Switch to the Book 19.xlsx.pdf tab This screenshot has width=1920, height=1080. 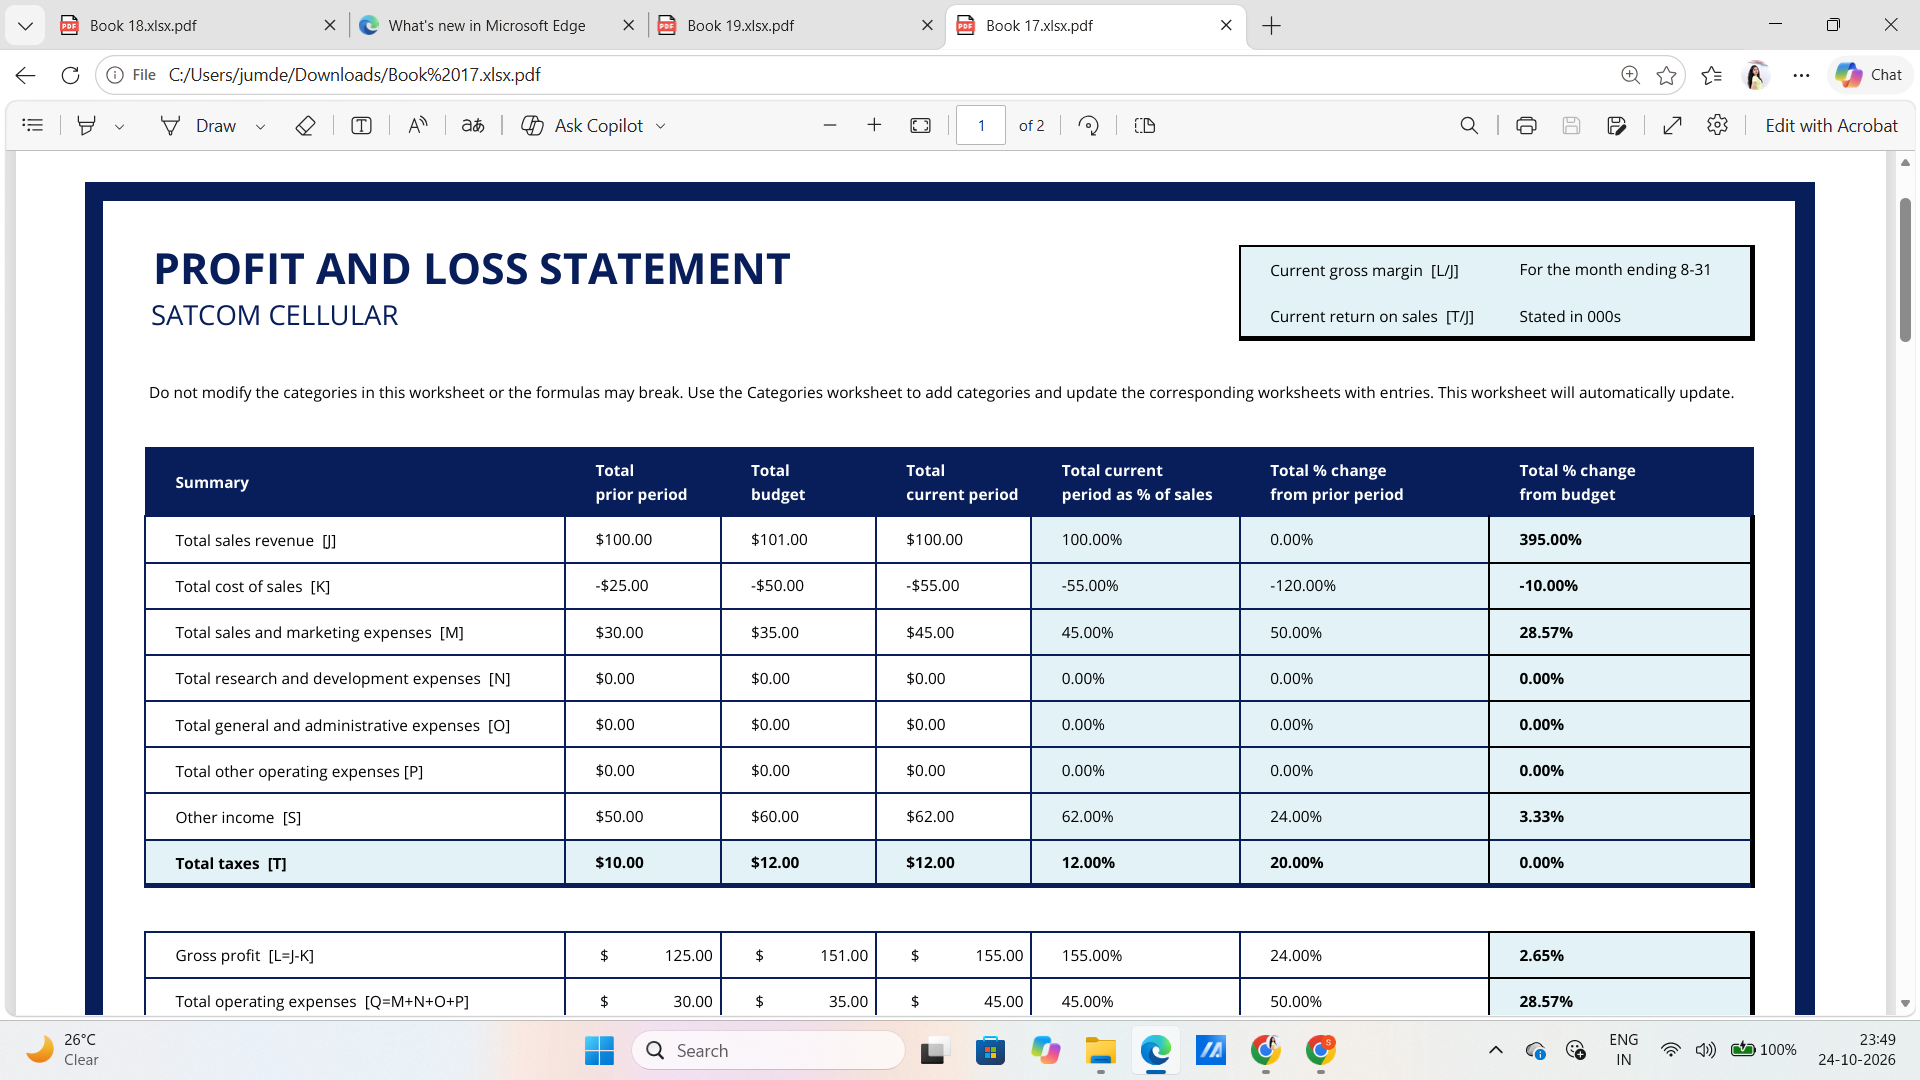[796, 25]
